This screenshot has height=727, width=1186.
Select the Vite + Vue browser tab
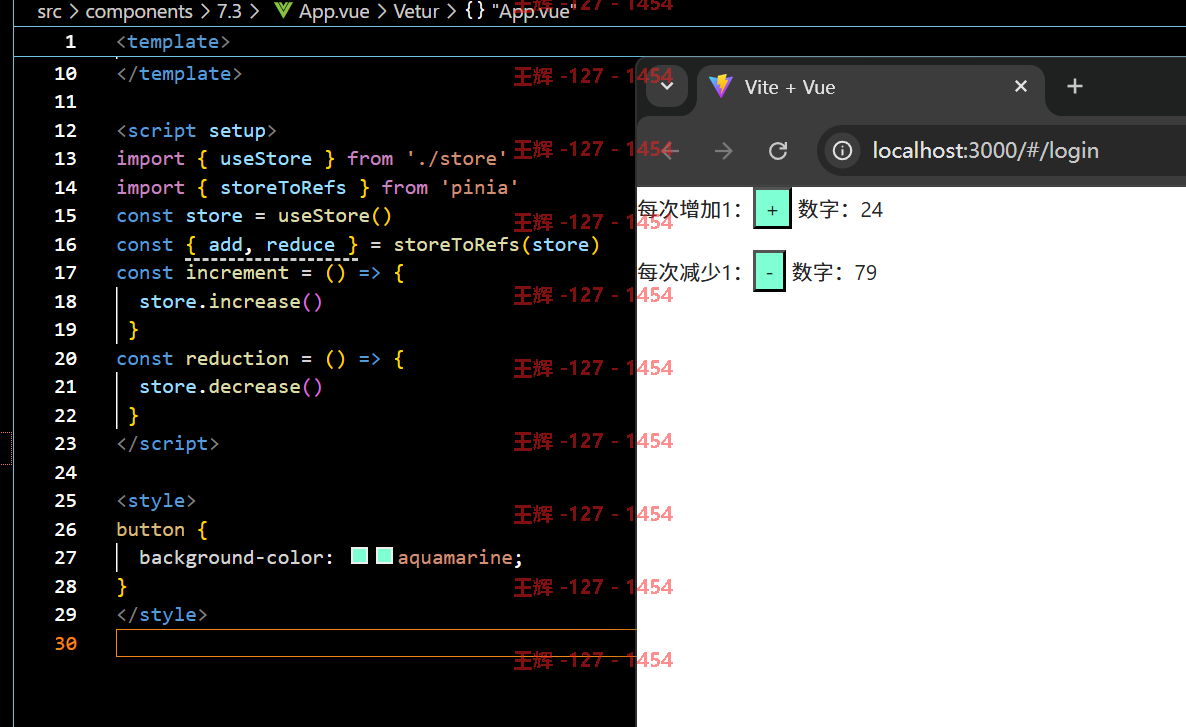(870, 88)
